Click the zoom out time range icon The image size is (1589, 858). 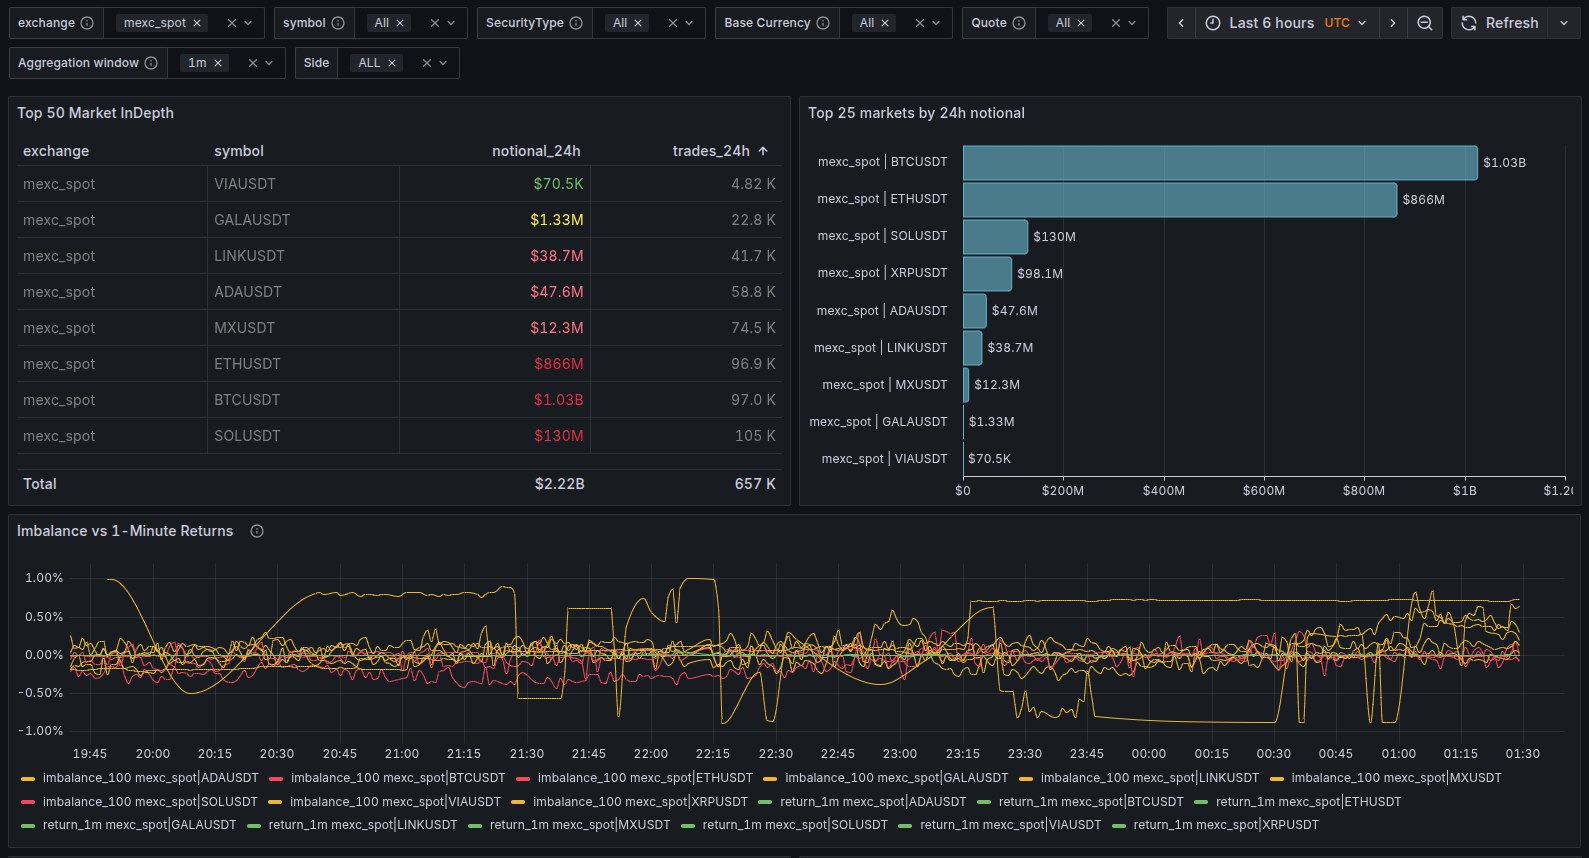tap(1424, 23)
